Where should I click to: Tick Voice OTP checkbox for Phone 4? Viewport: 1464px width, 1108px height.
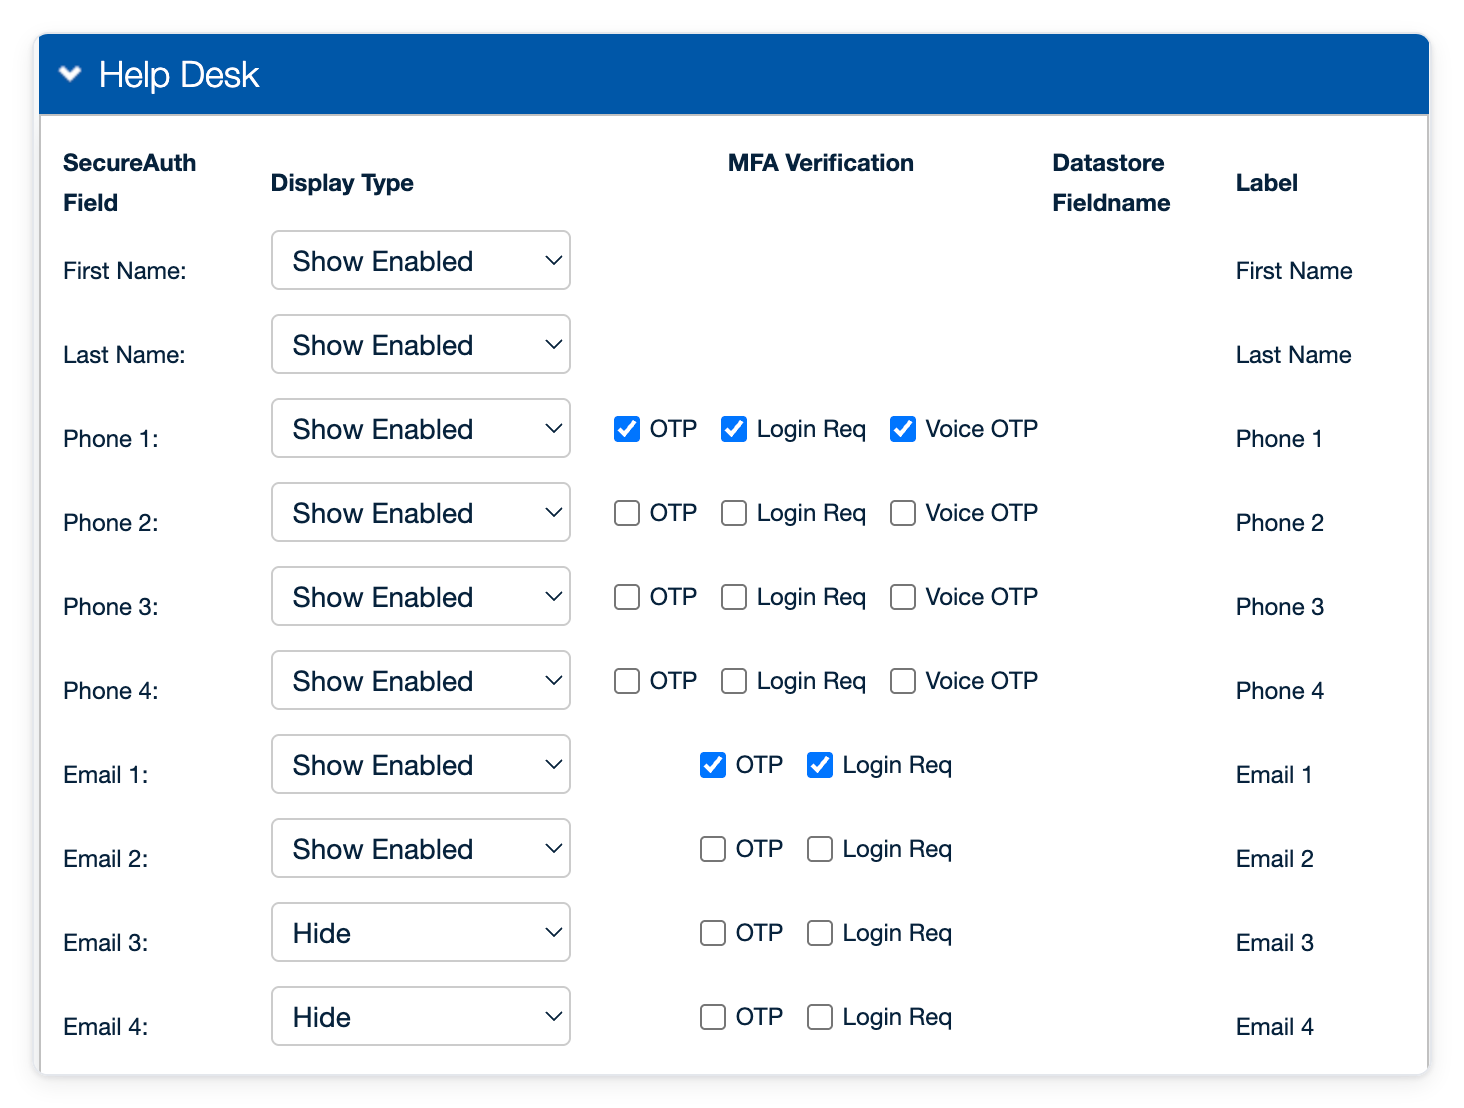click(x=903, y=681)
